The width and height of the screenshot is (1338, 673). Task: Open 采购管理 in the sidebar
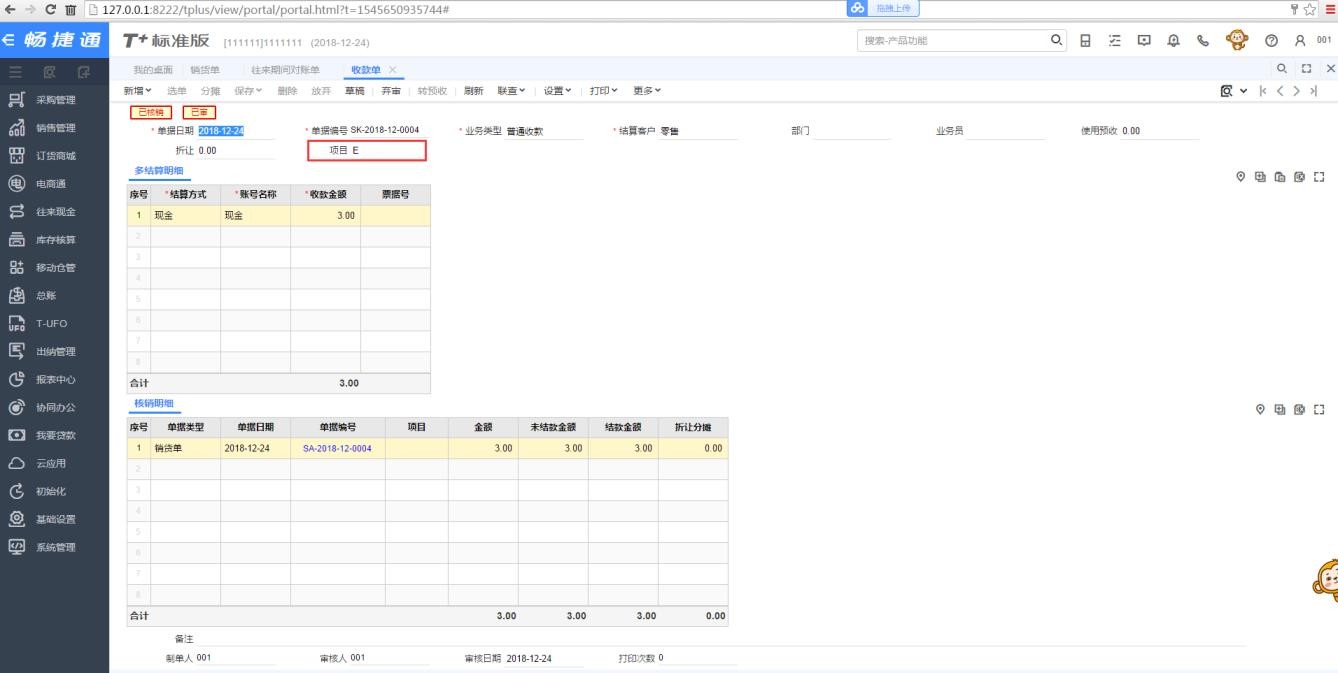click(55, 100)
